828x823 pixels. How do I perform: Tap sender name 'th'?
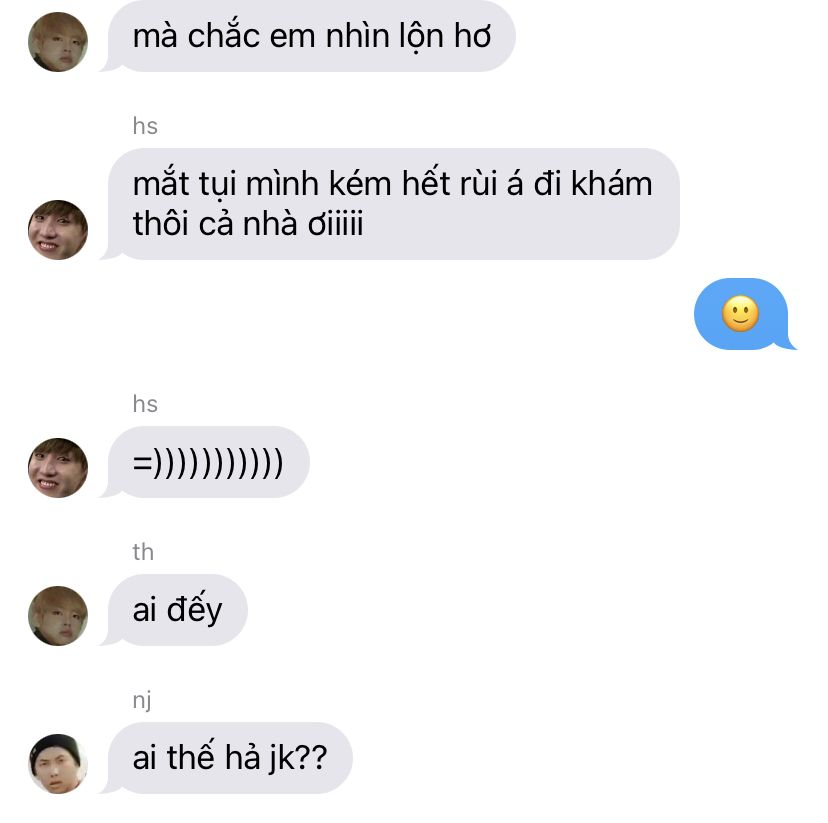pos(143,552)
